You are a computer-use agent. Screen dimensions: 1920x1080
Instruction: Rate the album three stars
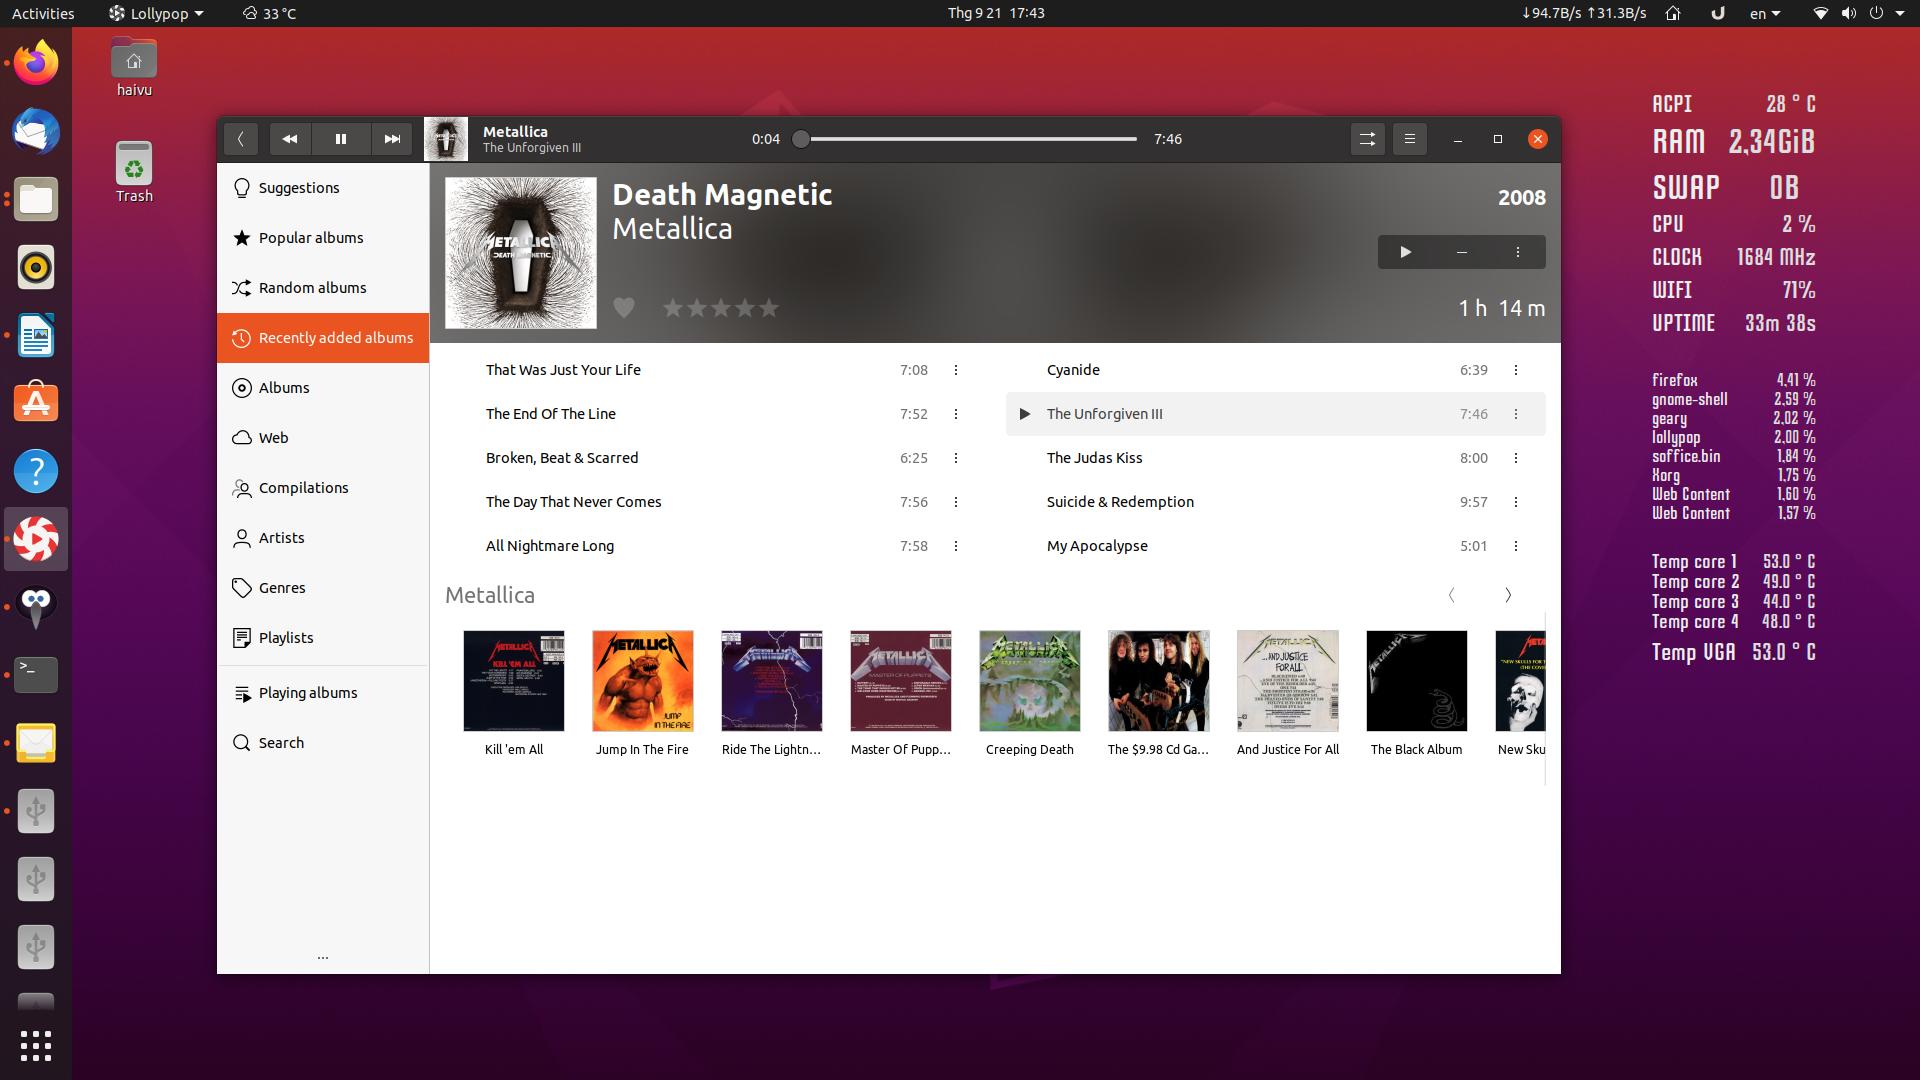click(721, 308)
